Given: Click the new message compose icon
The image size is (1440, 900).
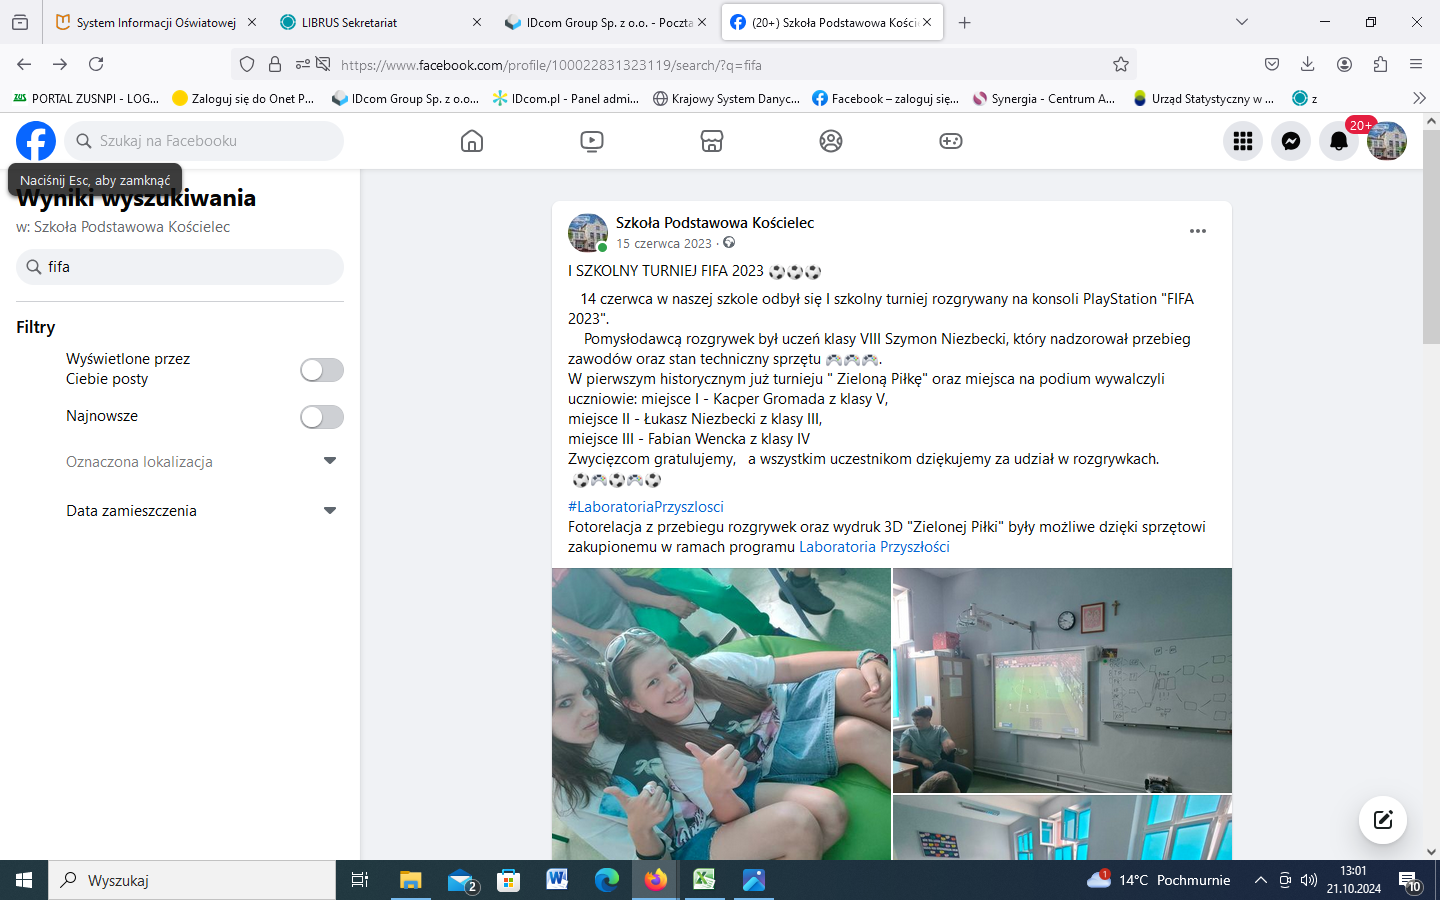Looking at the screenshot, I should click(x=1383, y=820).
